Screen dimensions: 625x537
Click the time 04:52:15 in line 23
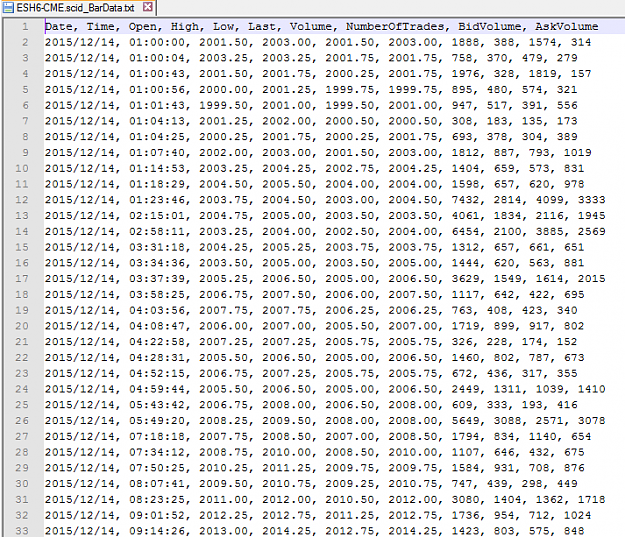tap(157, 374)
